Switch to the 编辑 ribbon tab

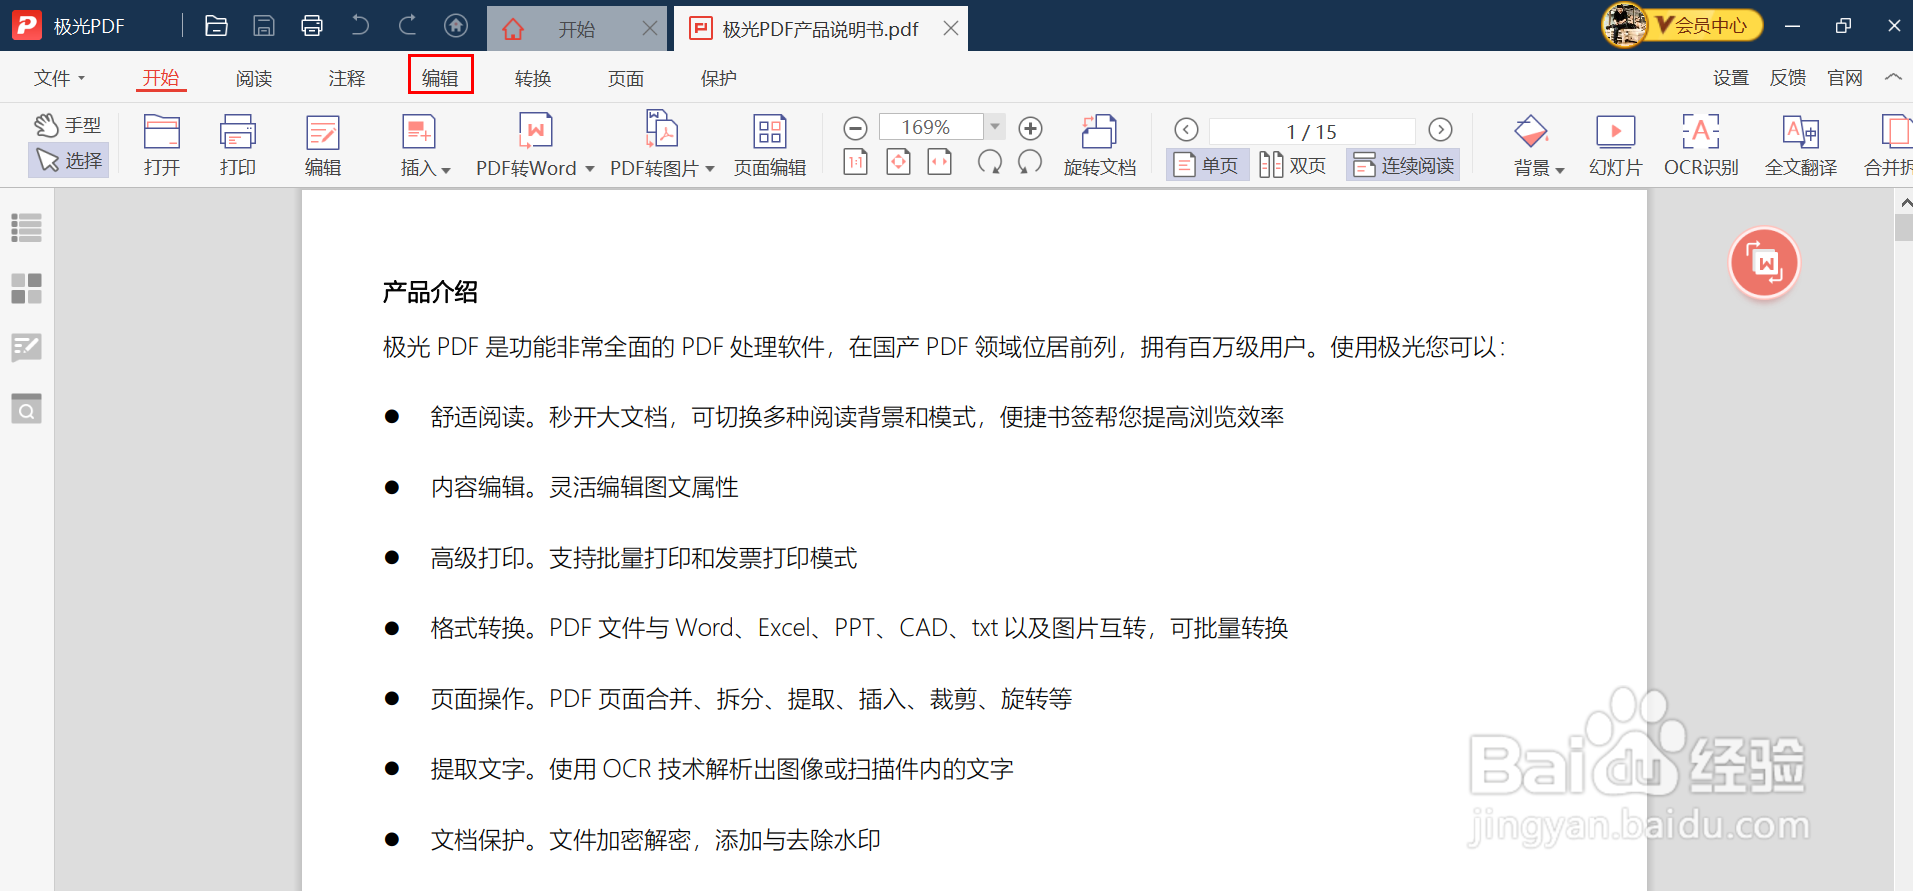pos(440,78)
